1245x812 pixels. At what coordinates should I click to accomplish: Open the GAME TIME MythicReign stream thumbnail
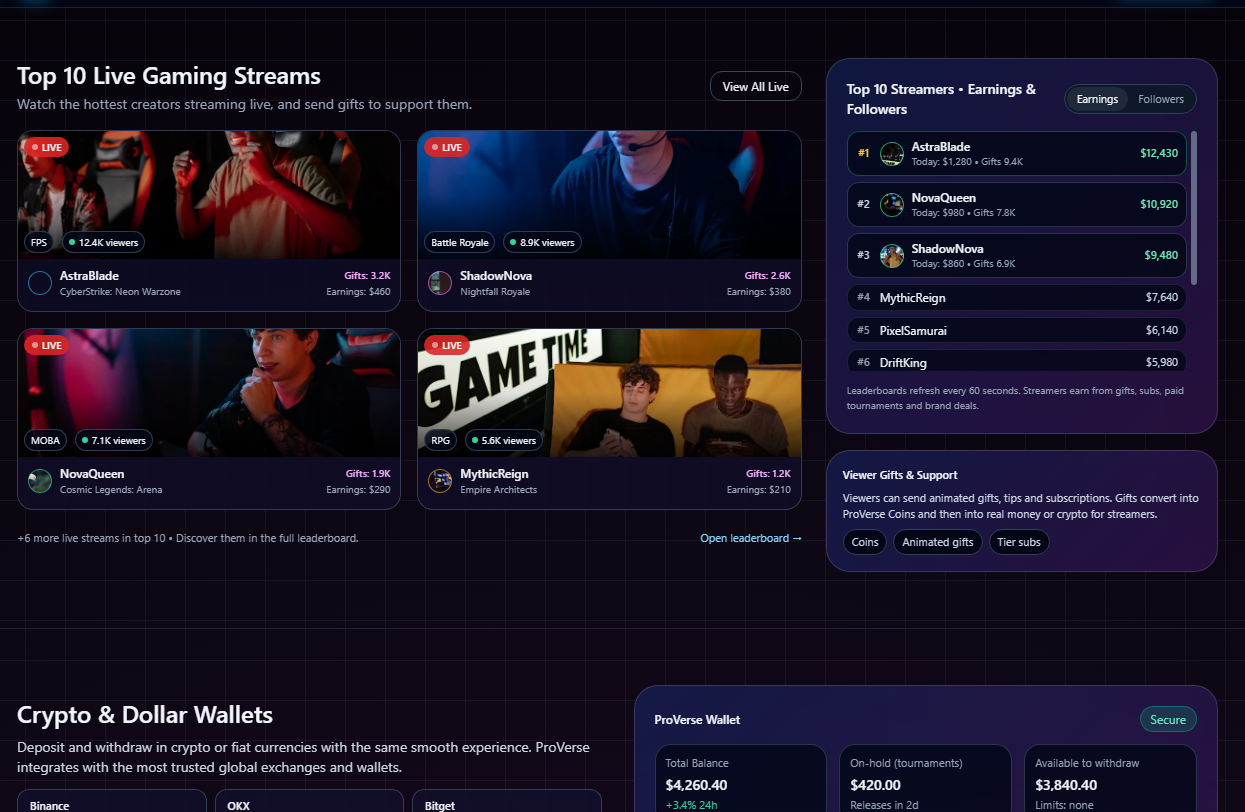[x=609, y=392]
